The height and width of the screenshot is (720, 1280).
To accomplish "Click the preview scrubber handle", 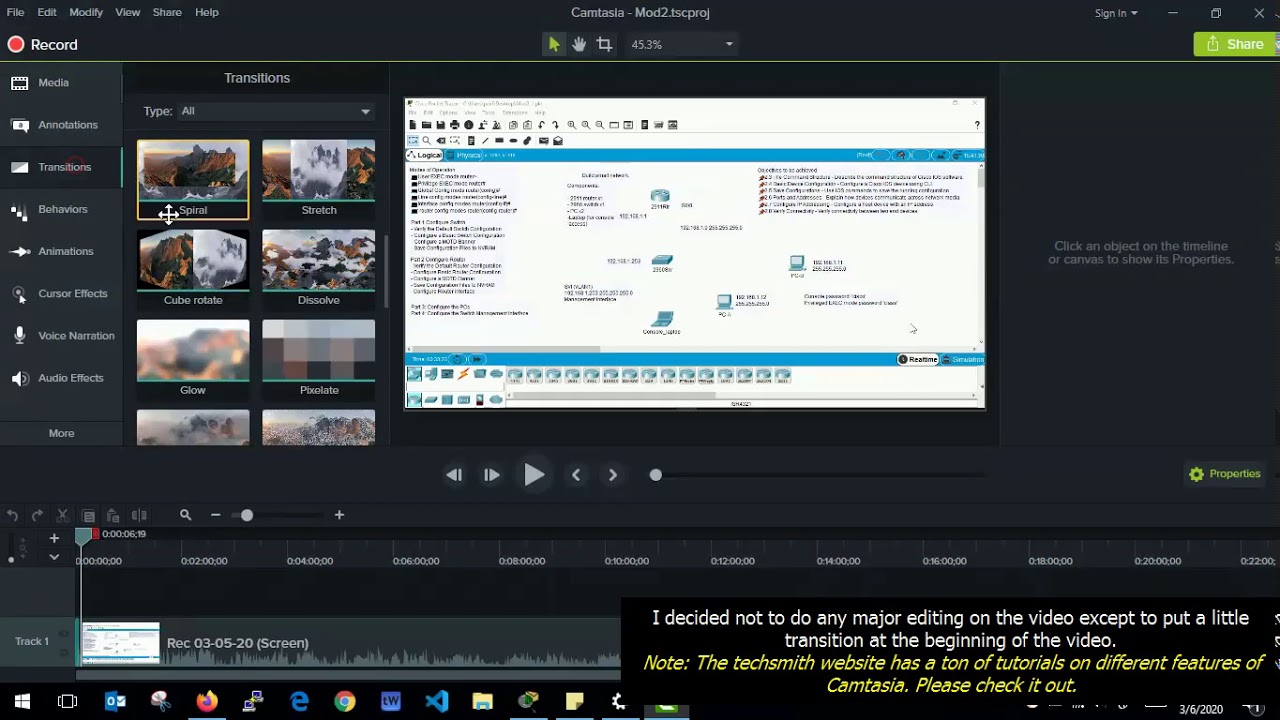I will tap(655, 475).
